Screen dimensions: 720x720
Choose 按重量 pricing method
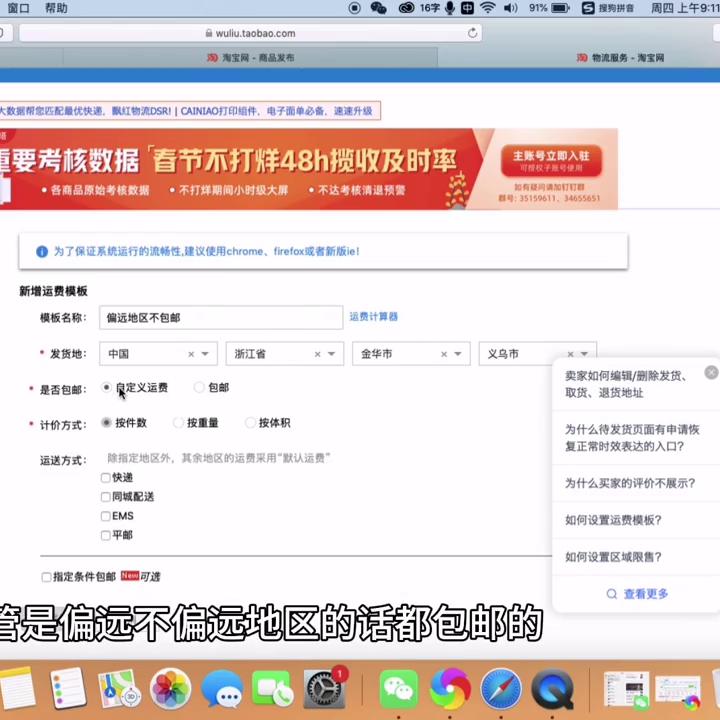[178, 422]
